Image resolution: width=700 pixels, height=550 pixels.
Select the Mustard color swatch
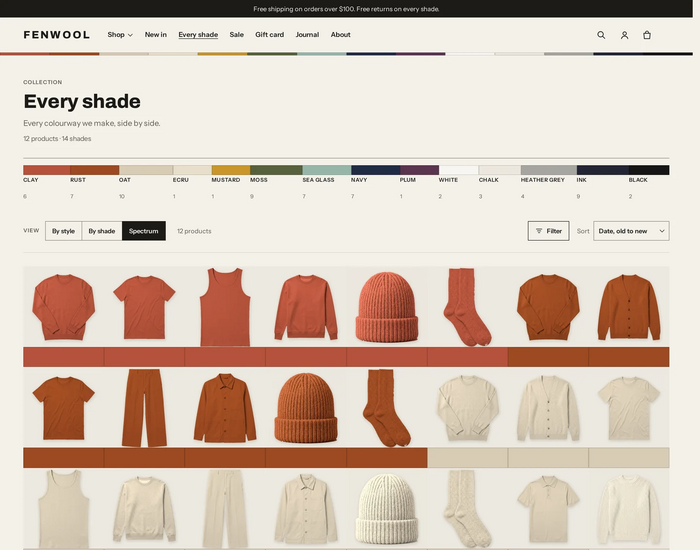pyautogui.click(x=231, y=170)
